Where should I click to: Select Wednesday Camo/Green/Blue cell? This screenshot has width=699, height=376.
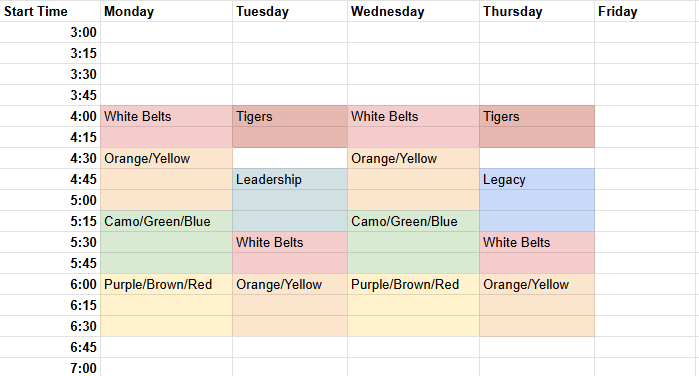414,221
